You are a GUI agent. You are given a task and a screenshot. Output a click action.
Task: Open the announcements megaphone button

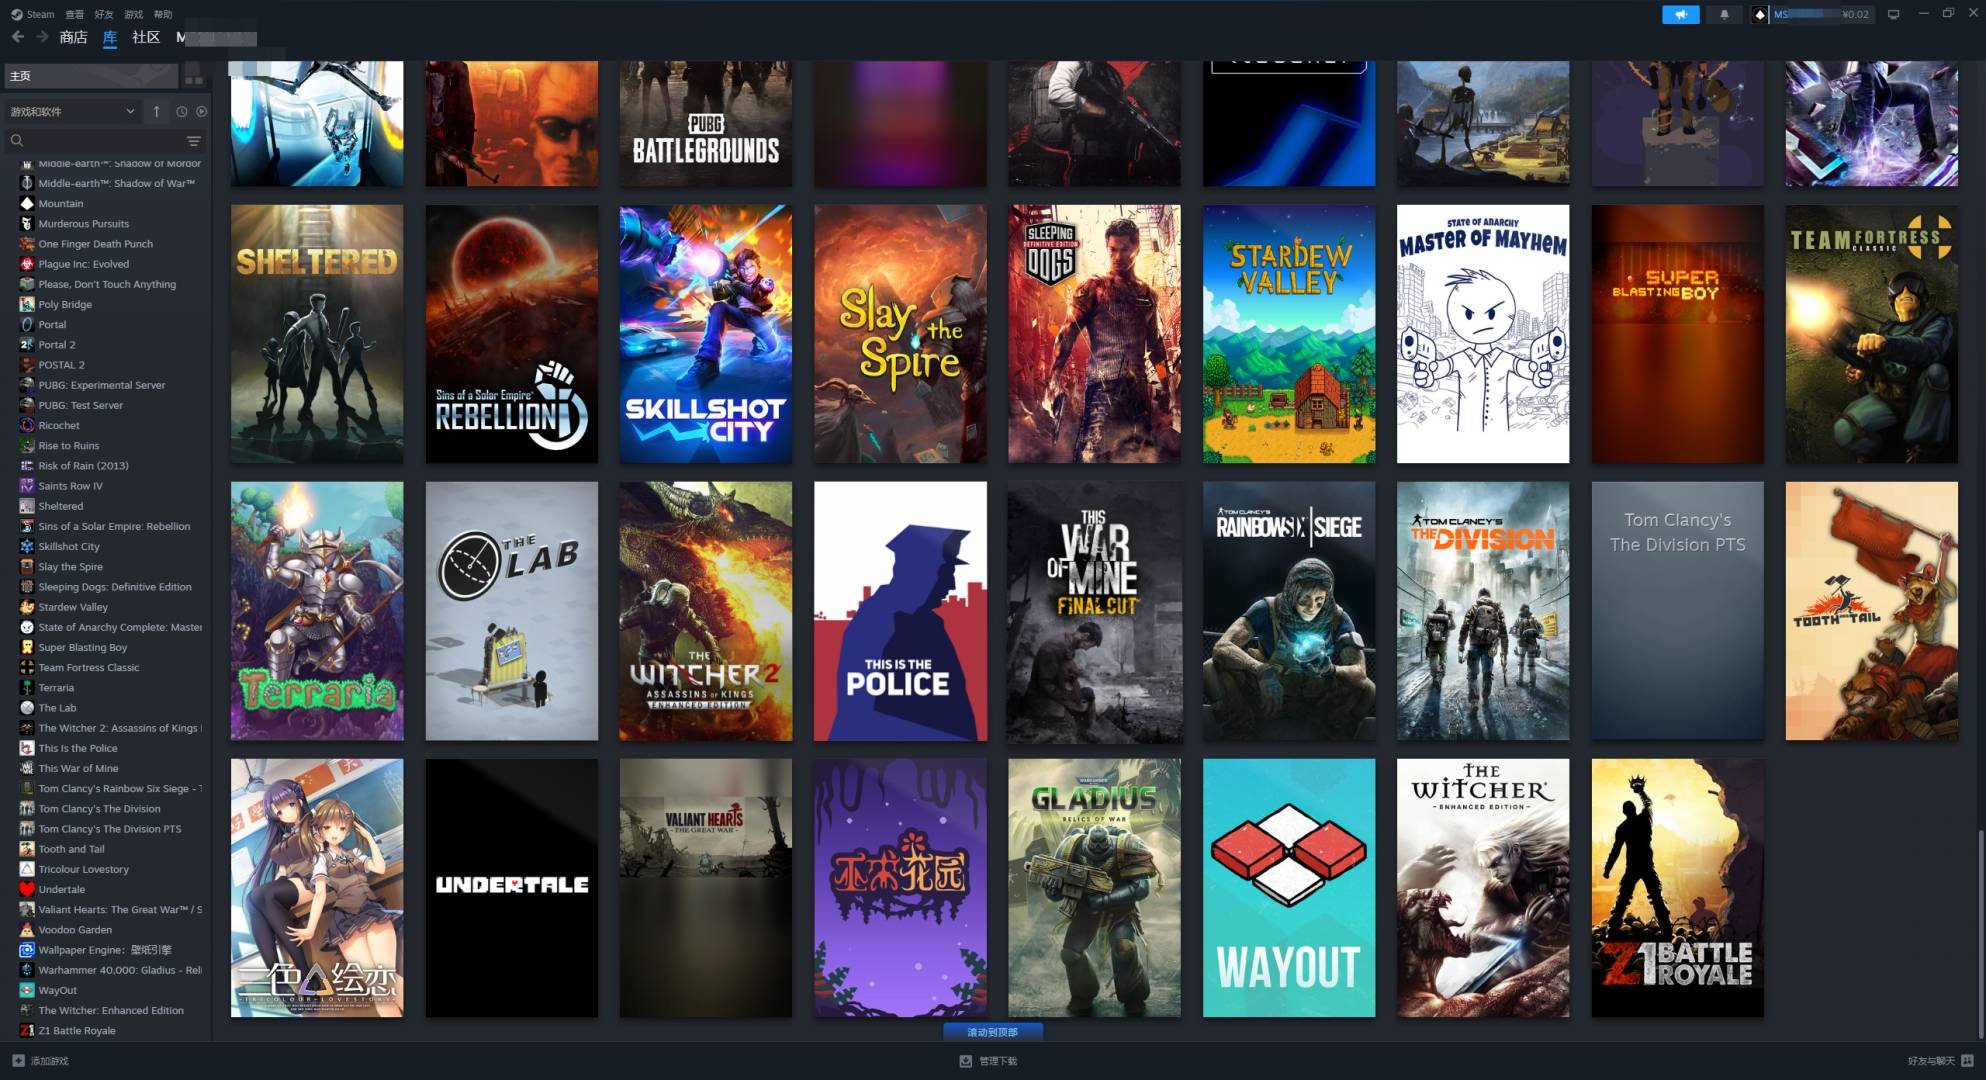pyautogui.click(x=1680, y=14)
